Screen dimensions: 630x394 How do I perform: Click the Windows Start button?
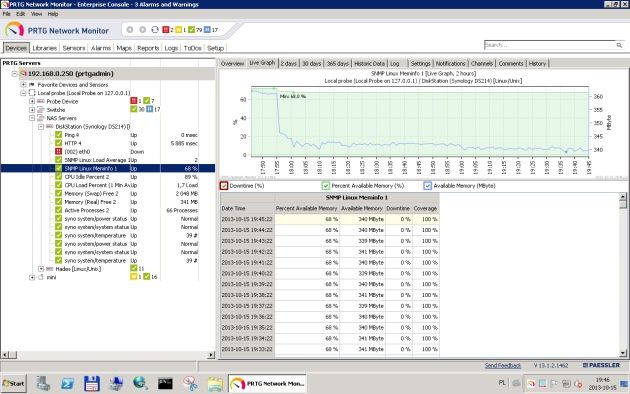[x=13, y=384]
